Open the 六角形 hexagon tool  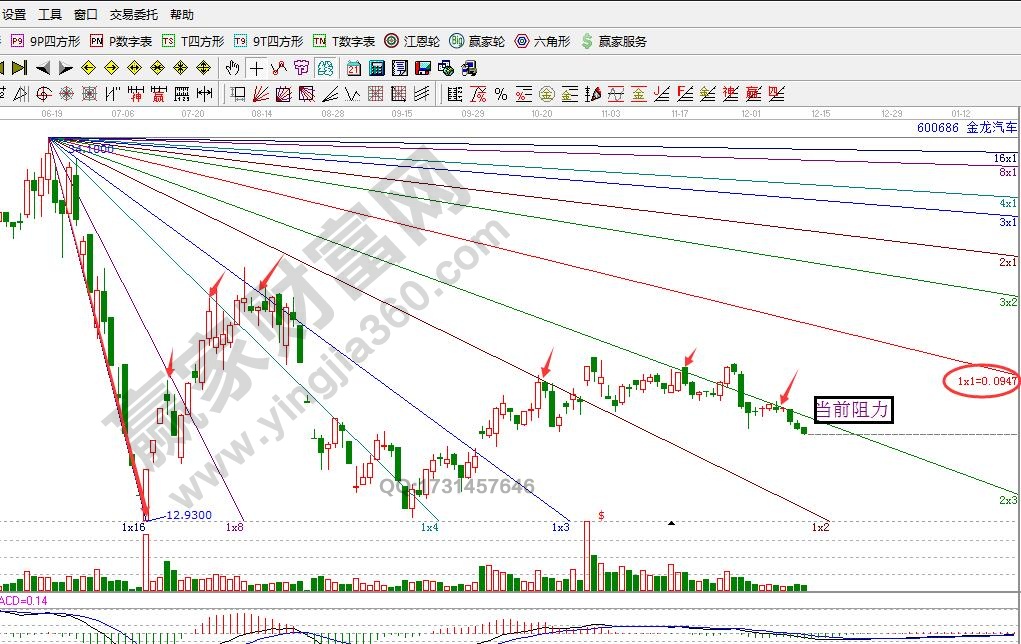click(x=542, y=41)
